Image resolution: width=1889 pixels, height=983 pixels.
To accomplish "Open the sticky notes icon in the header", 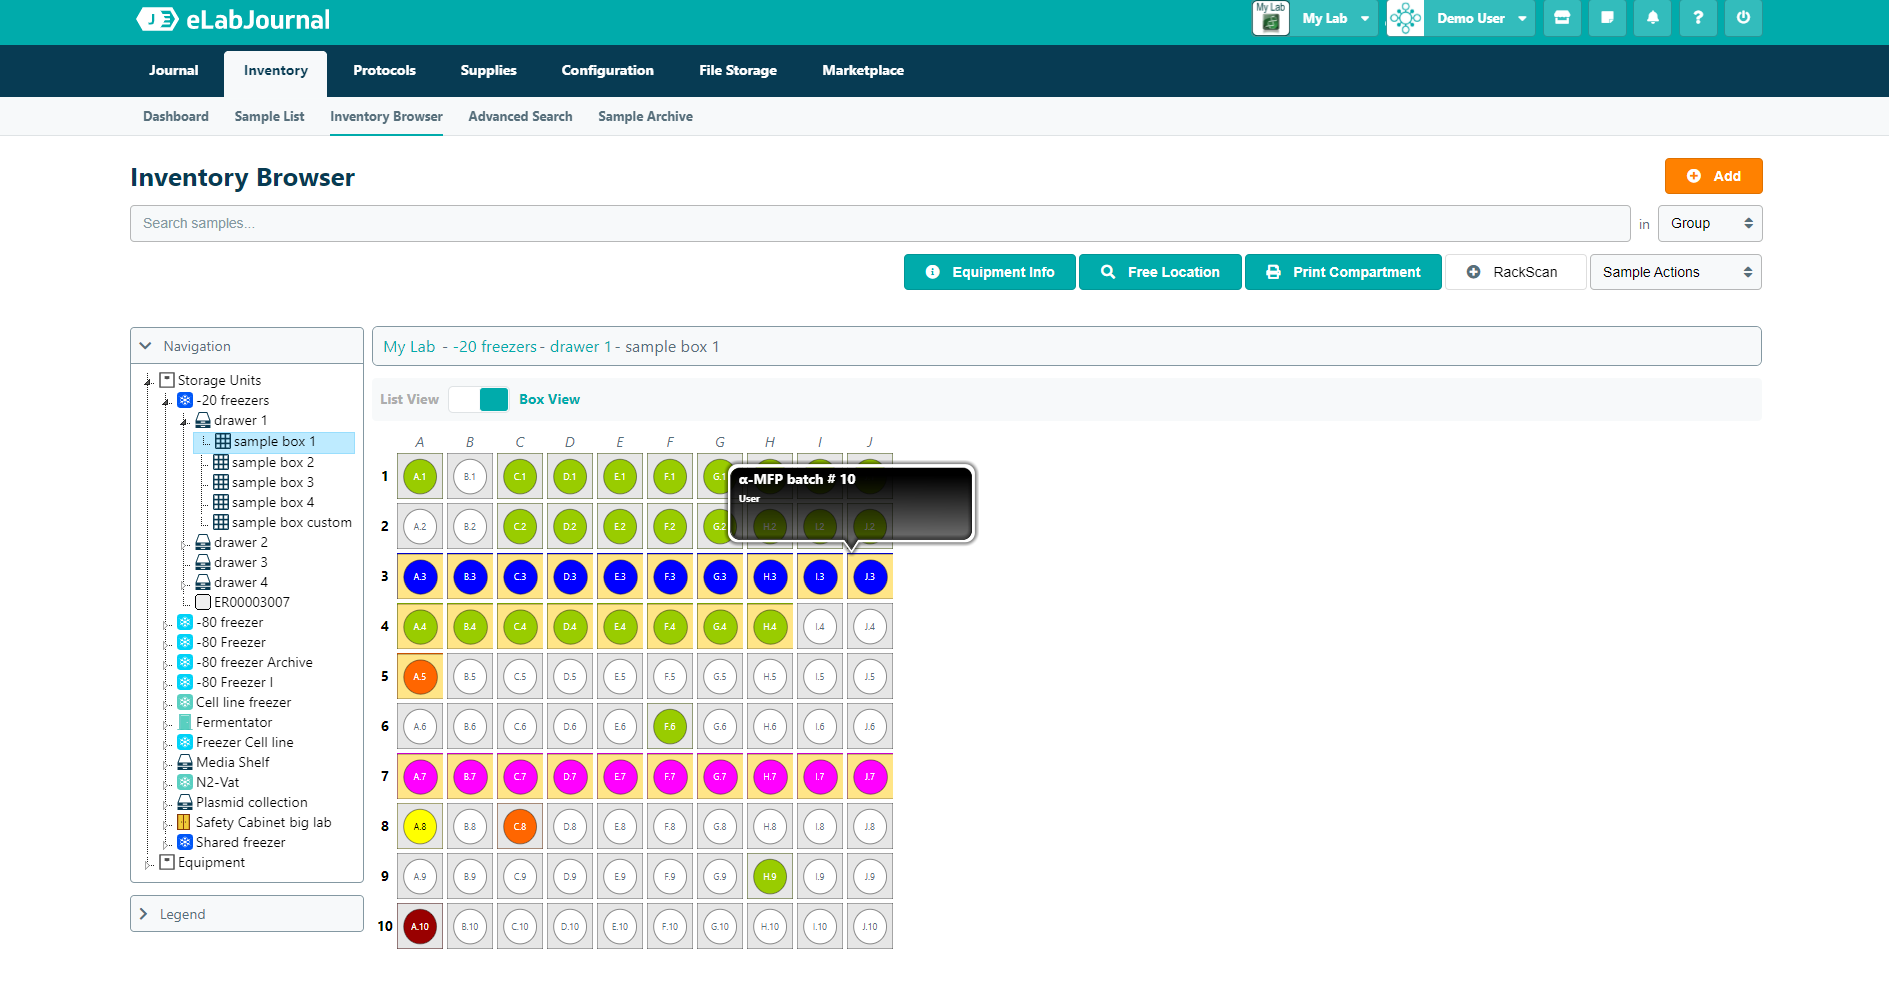I will pos(1607,18).
